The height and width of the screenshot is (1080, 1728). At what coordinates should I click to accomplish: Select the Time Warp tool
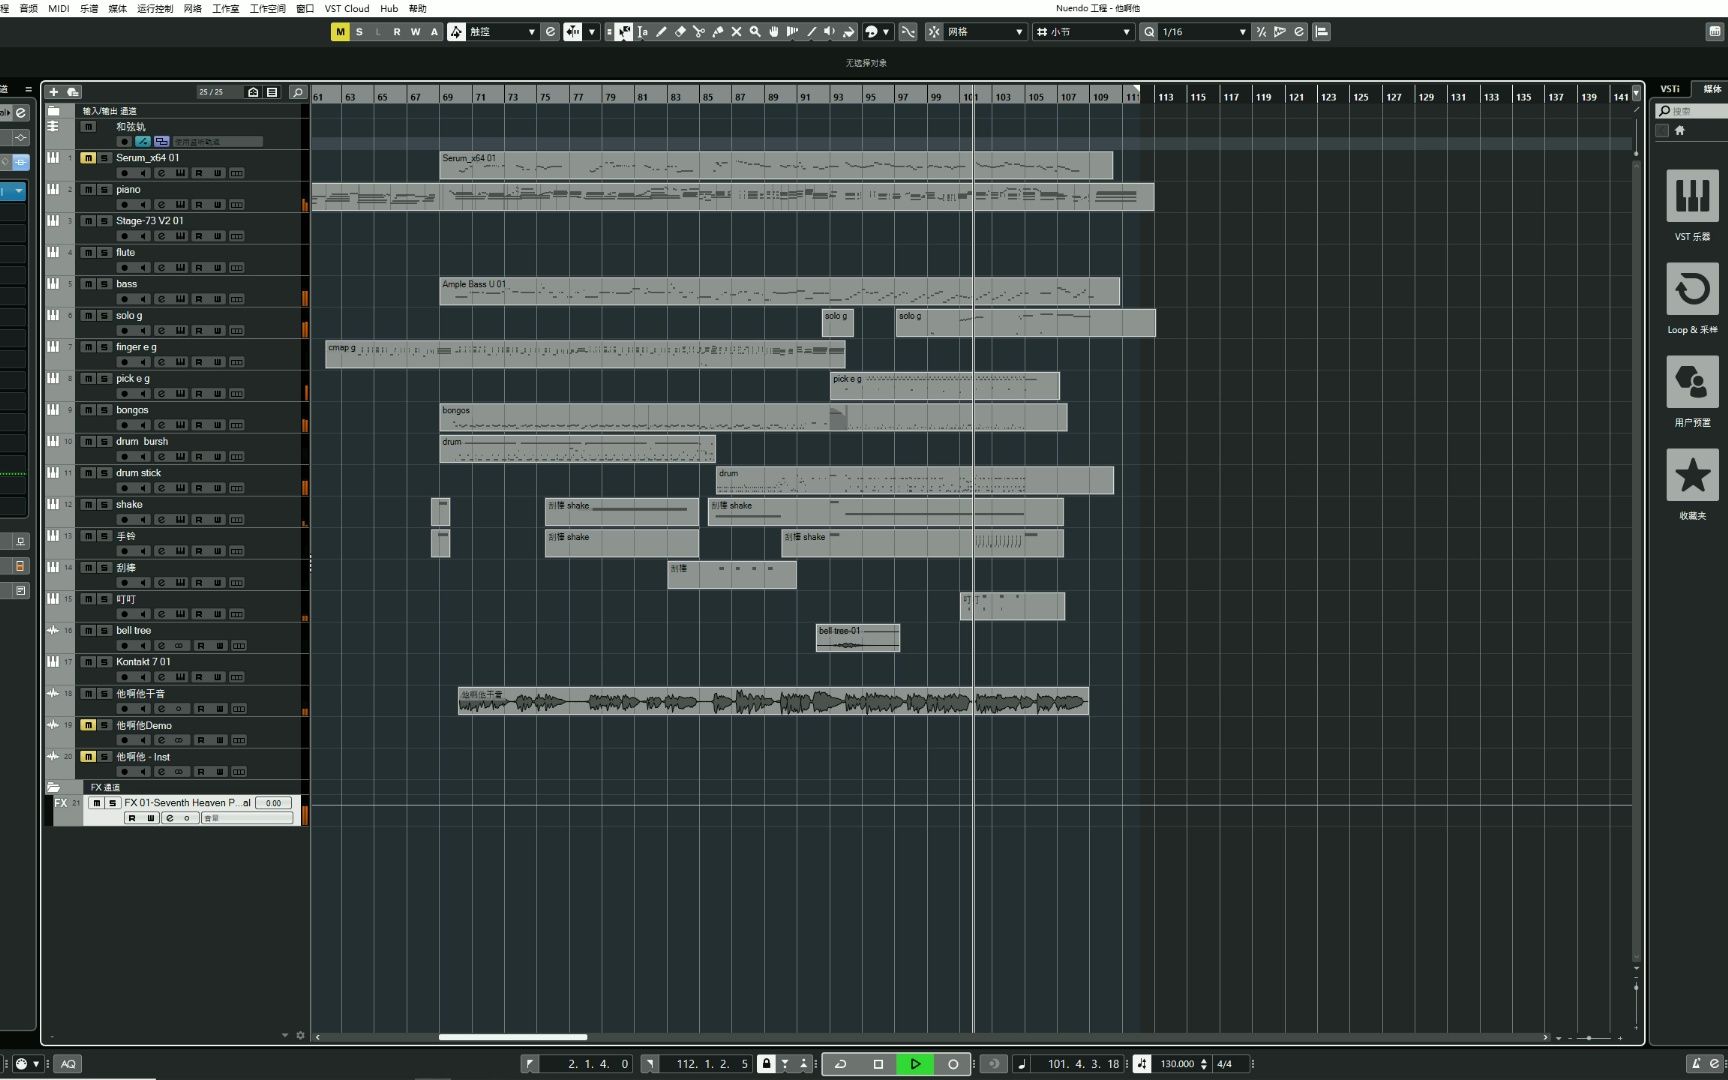(x=792, y=32)
